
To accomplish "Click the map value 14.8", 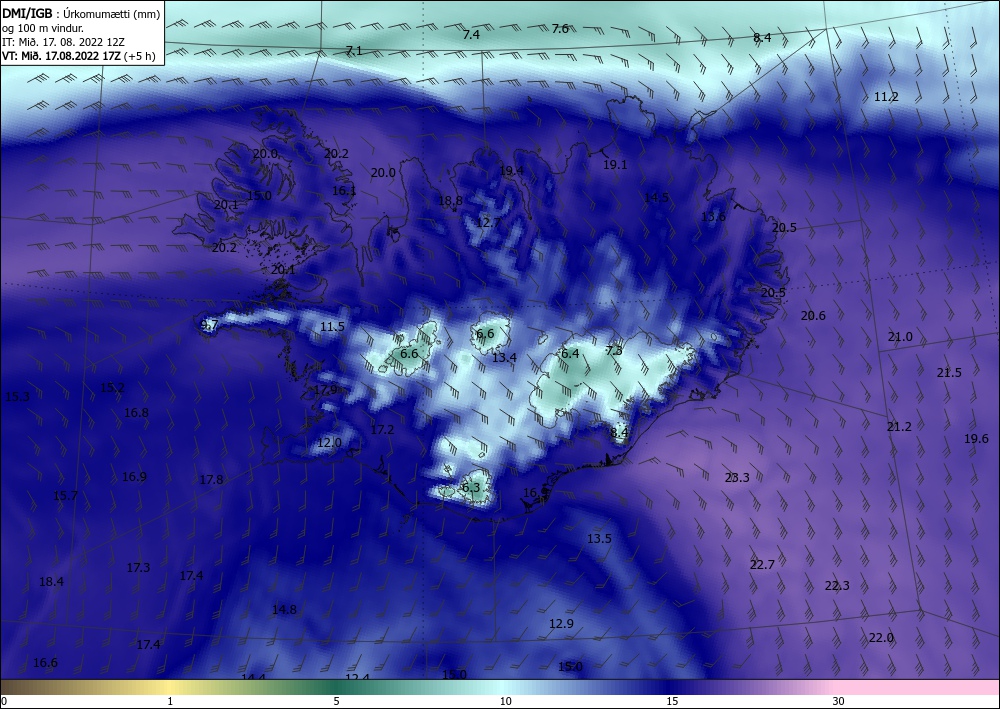I will pyautogui.click(x=284, y=610).
